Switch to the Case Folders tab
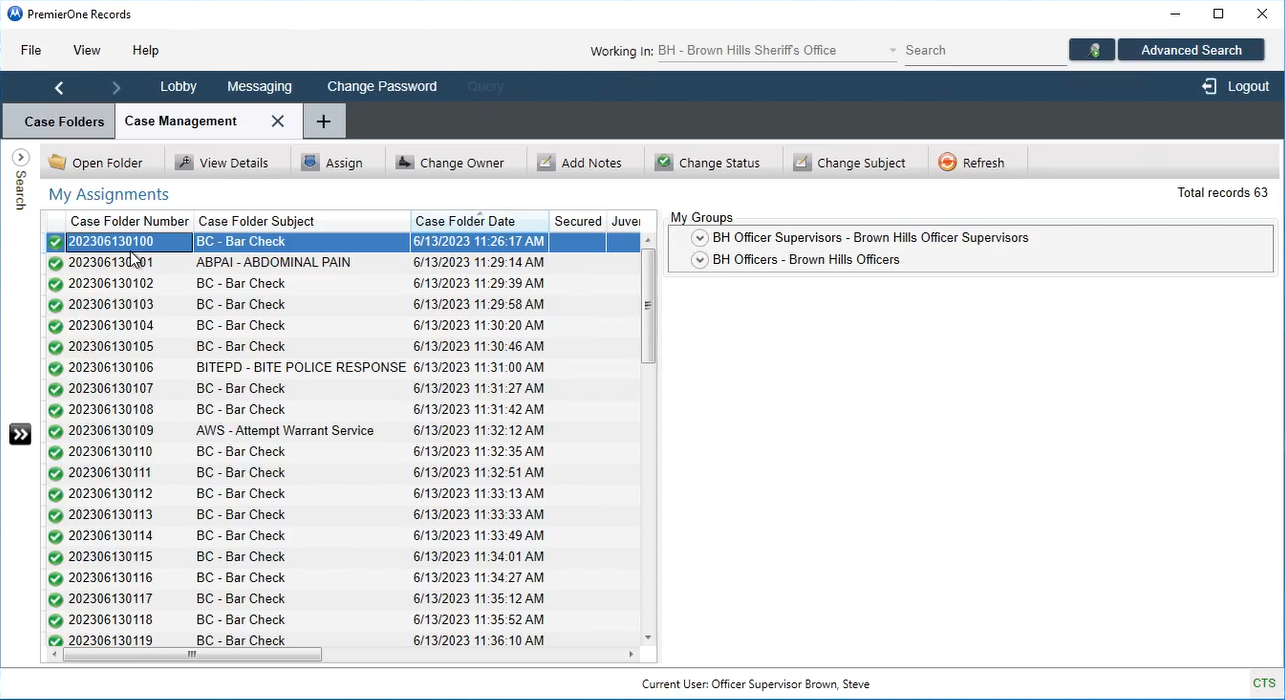This screenshot has width=1285, height=700. (64, 121)
